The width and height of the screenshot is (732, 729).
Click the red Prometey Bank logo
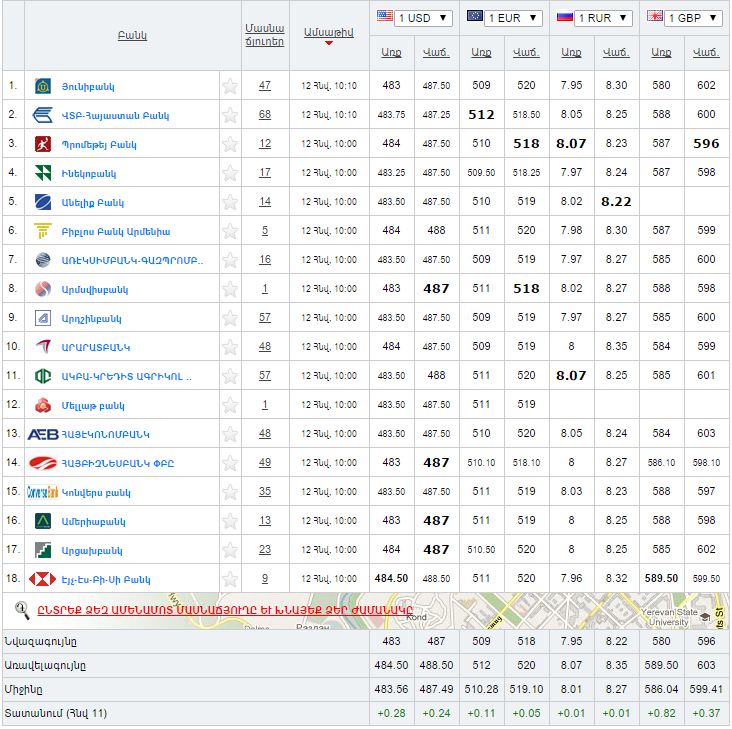[x=43, y=144]
